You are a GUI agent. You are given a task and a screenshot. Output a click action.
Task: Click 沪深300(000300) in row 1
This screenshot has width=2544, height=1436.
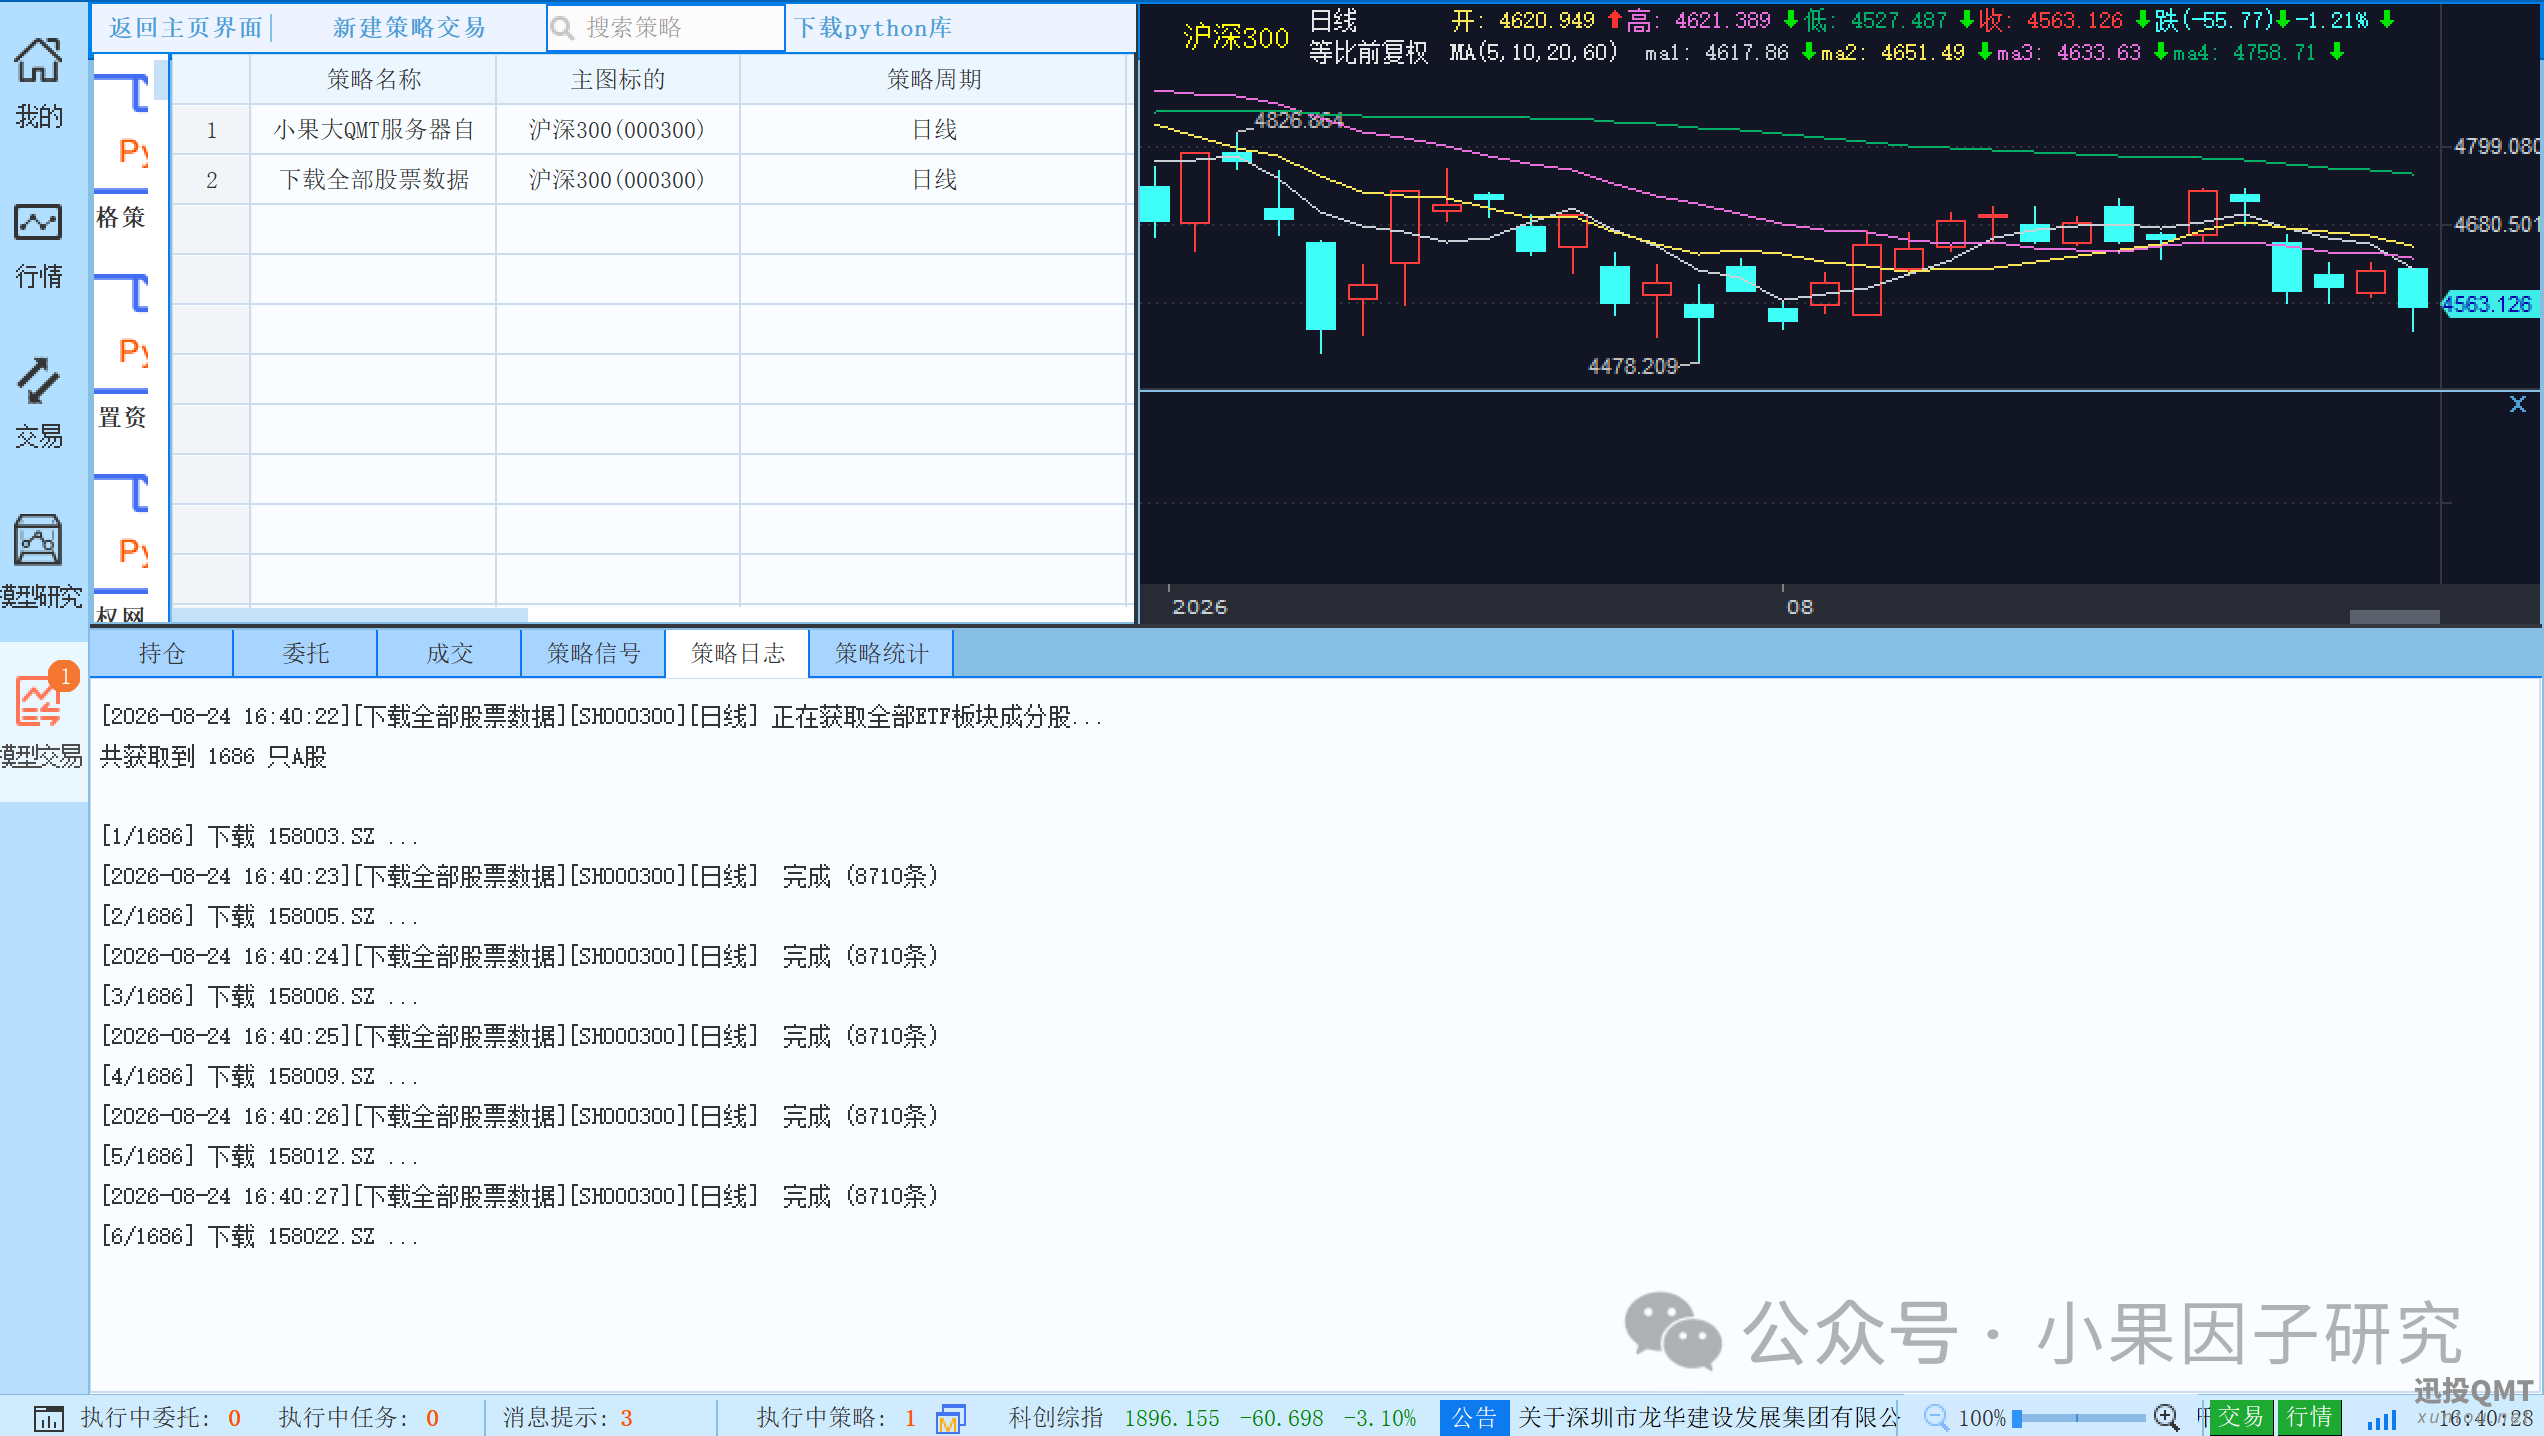pyautogui.click(x=617, y=130)
